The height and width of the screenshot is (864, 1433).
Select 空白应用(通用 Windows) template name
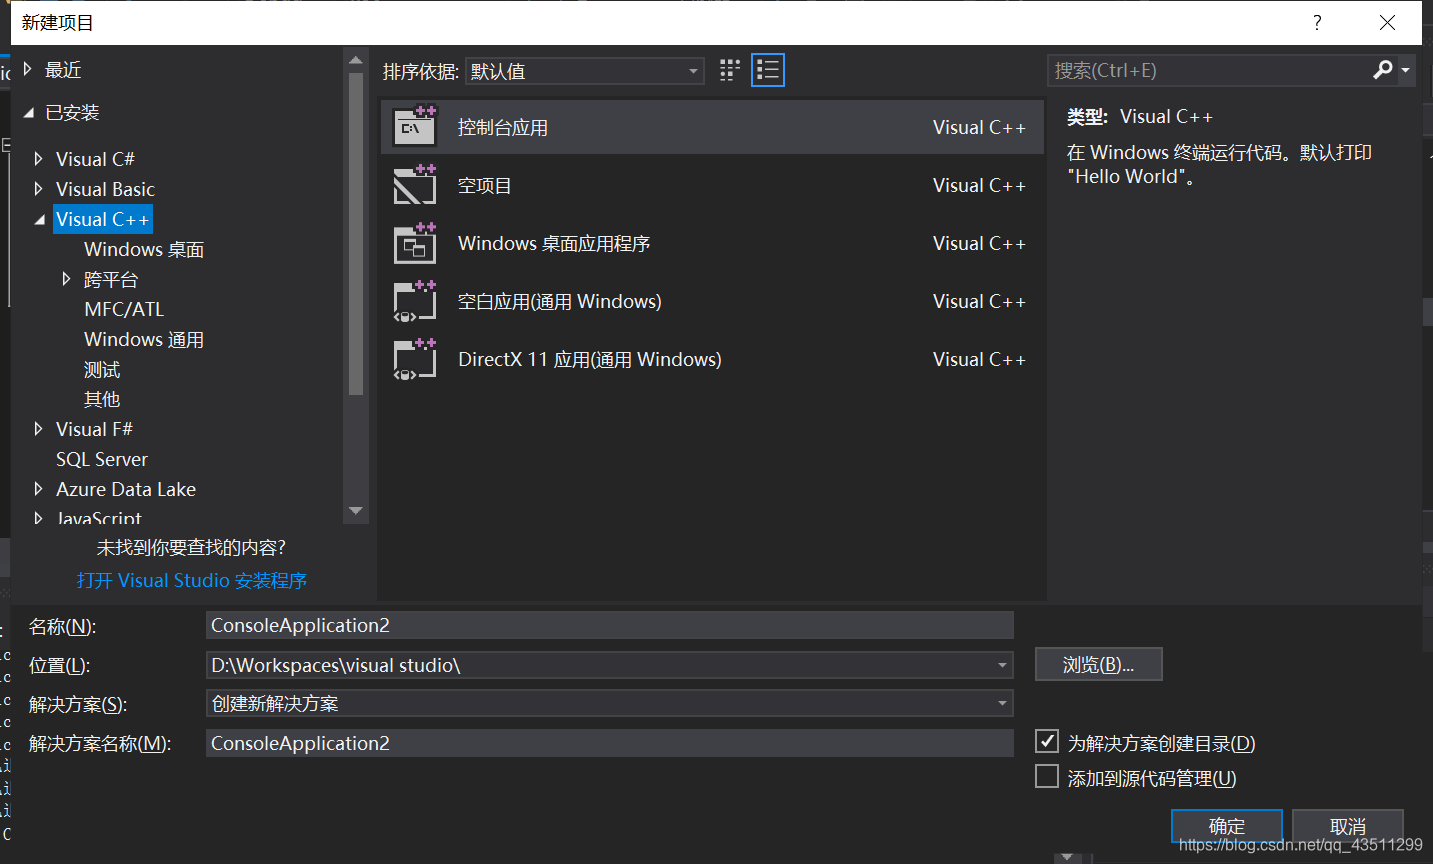tap(560, 301)
